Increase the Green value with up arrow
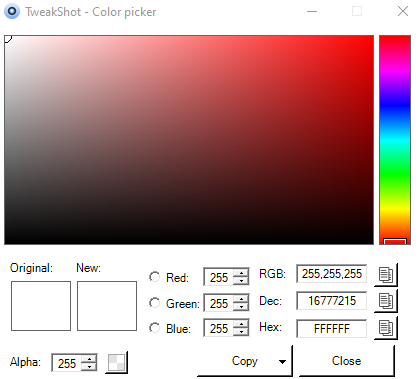 click(x=241, y=299)
